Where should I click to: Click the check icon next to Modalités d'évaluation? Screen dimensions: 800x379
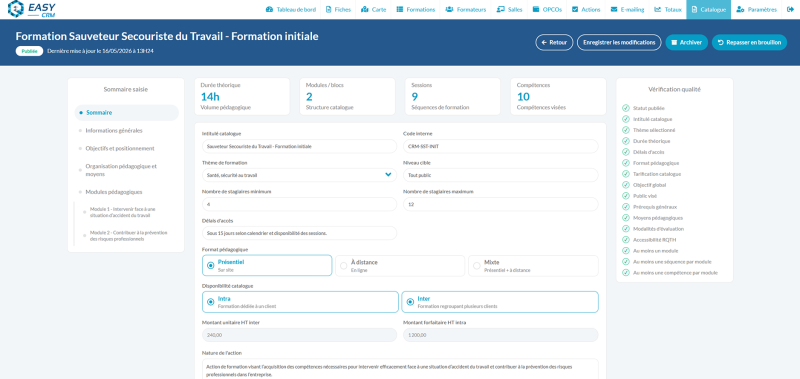626,229
